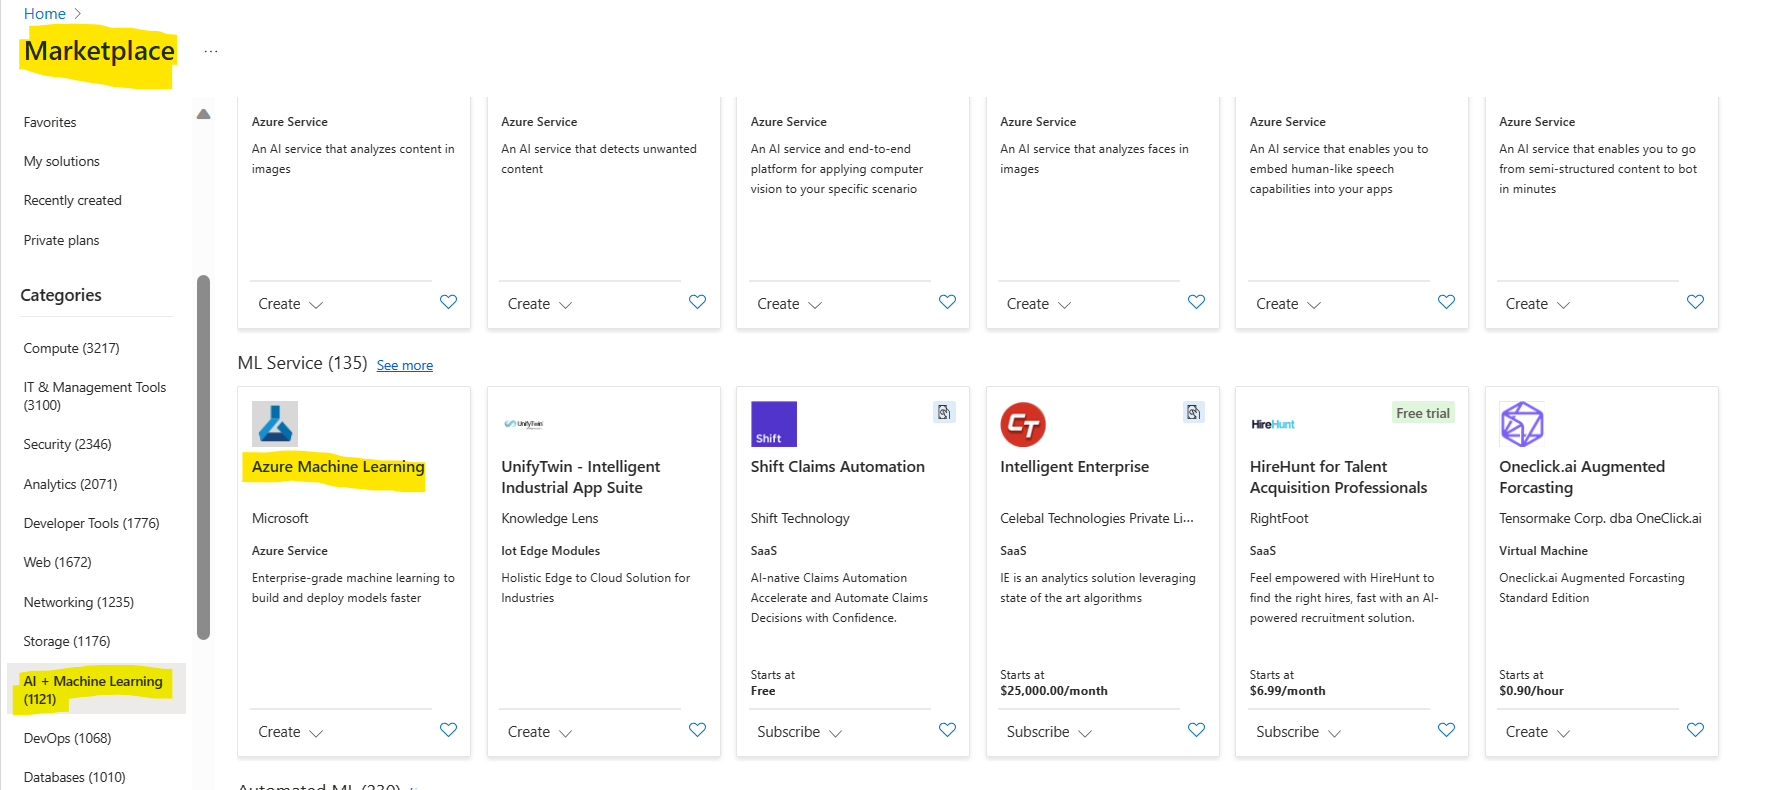Add Oneclick.ai Augmented Forcasting to favorites heart
The height and width of the screenshot is (790, 1770).
pos(1695,730)
